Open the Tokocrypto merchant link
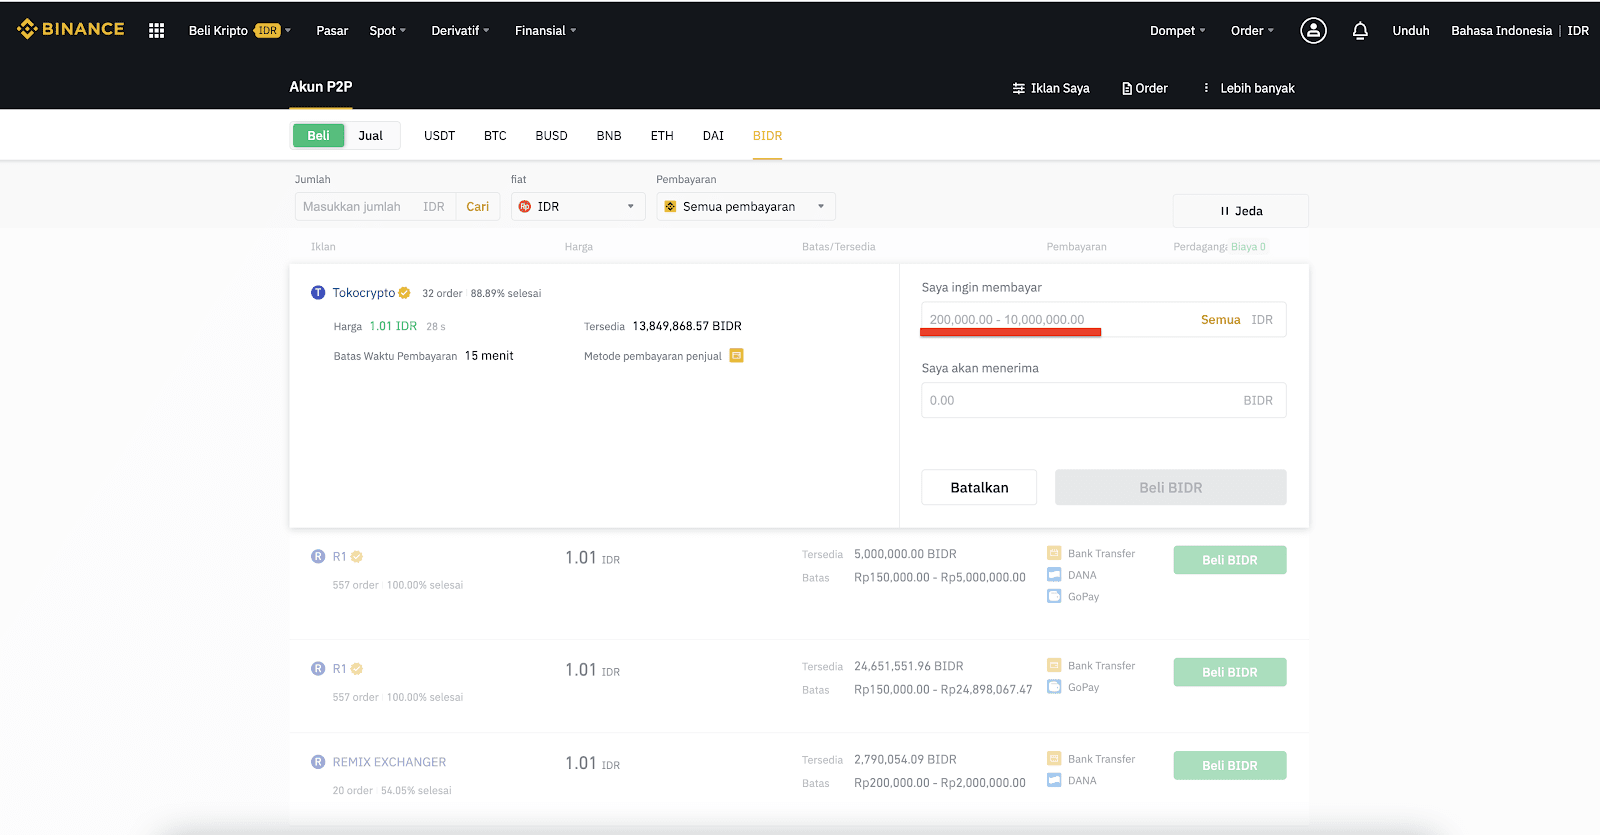 tap(364, 293)
